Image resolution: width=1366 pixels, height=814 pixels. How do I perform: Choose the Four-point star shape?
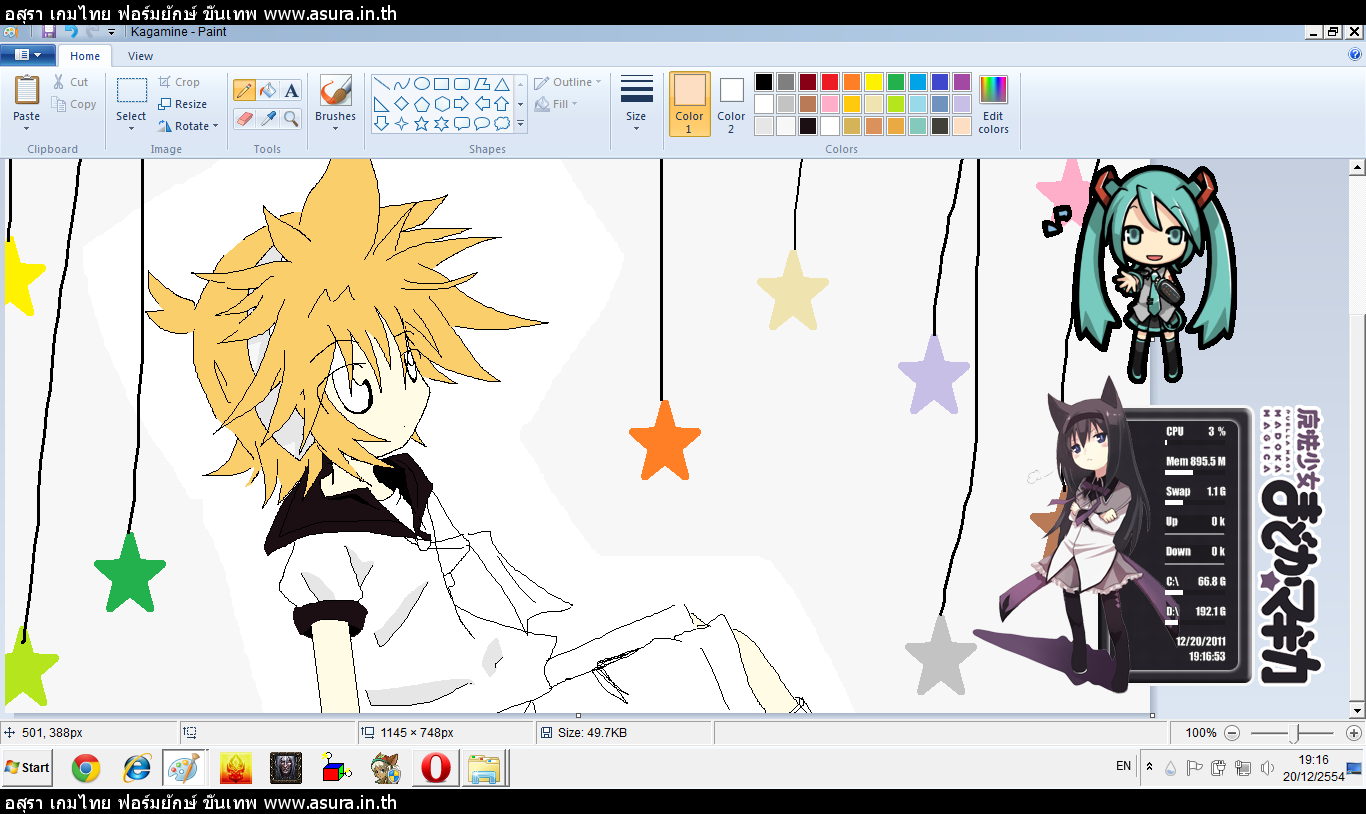(401, 124)
